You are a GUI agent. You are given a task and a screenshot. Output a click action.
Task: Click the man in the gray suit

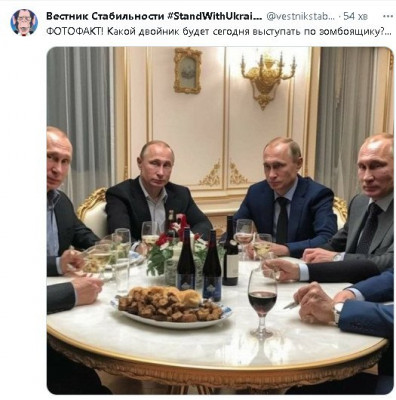(363, 200)
